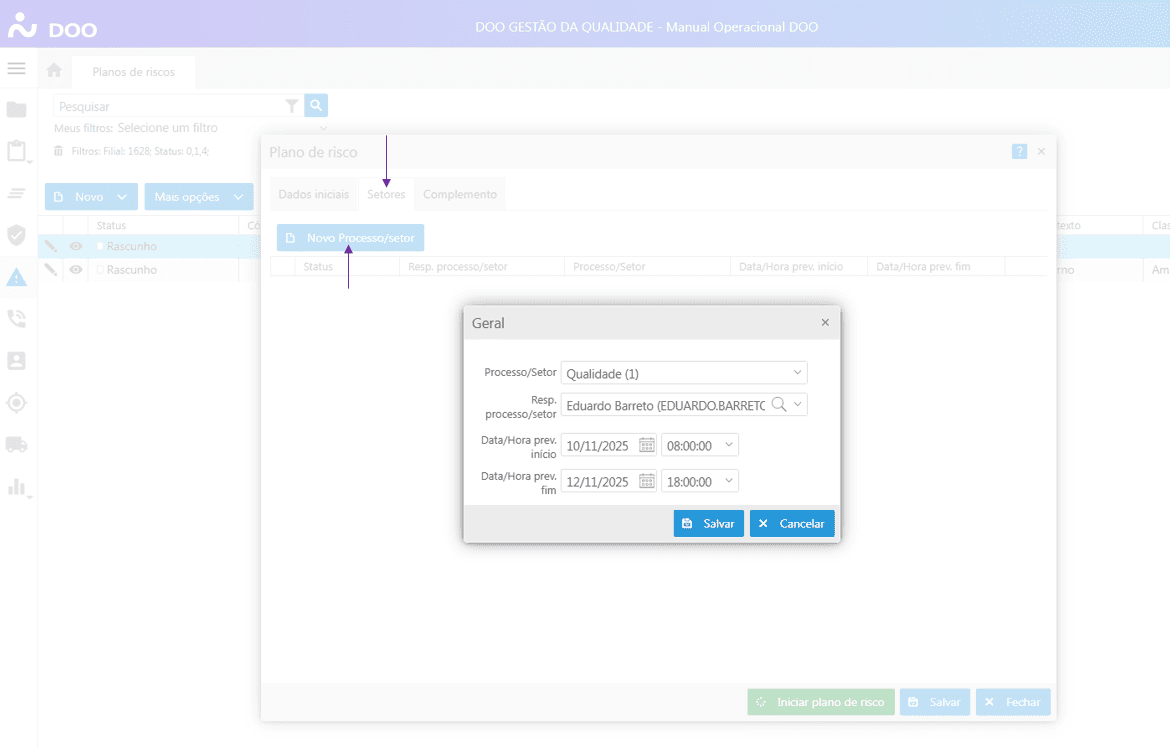Open the hamburger menu in sidebar
The image size is (1170, 749).
16,68
